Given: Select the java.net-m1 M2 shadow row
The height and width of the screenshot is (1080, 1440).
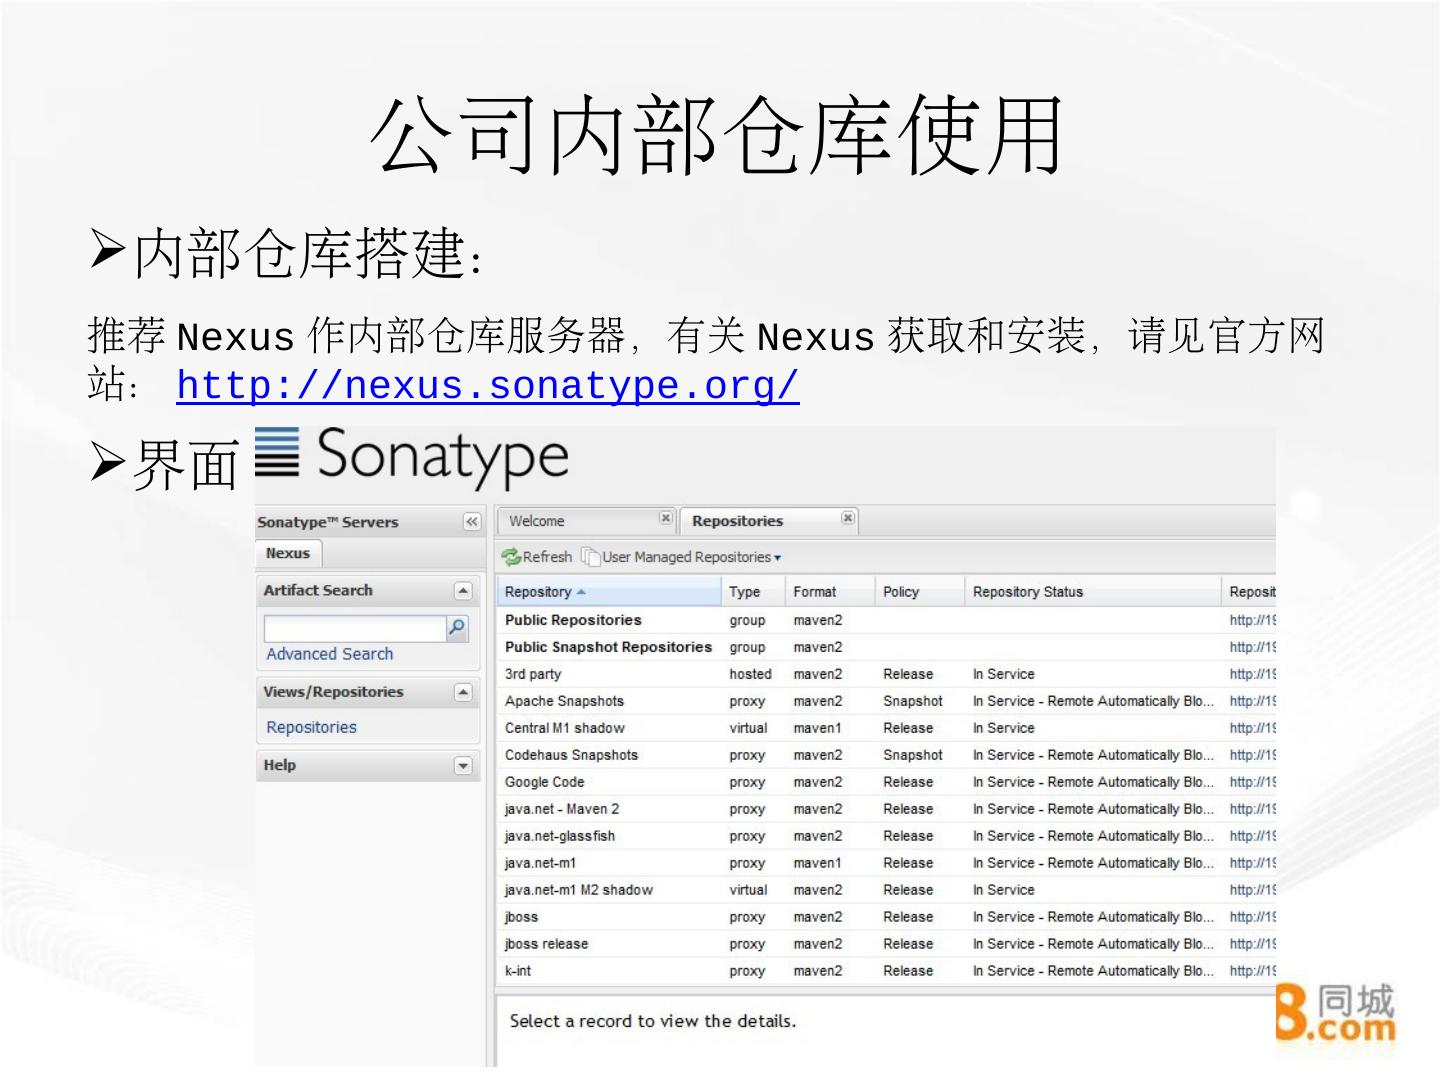Looking at the screenshot, I should tap(886, 890).
